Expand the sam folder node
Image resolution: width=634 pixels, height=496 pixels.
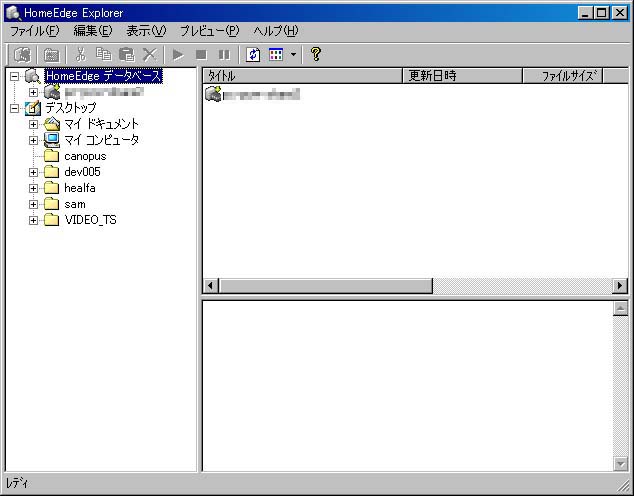[34, 204]
